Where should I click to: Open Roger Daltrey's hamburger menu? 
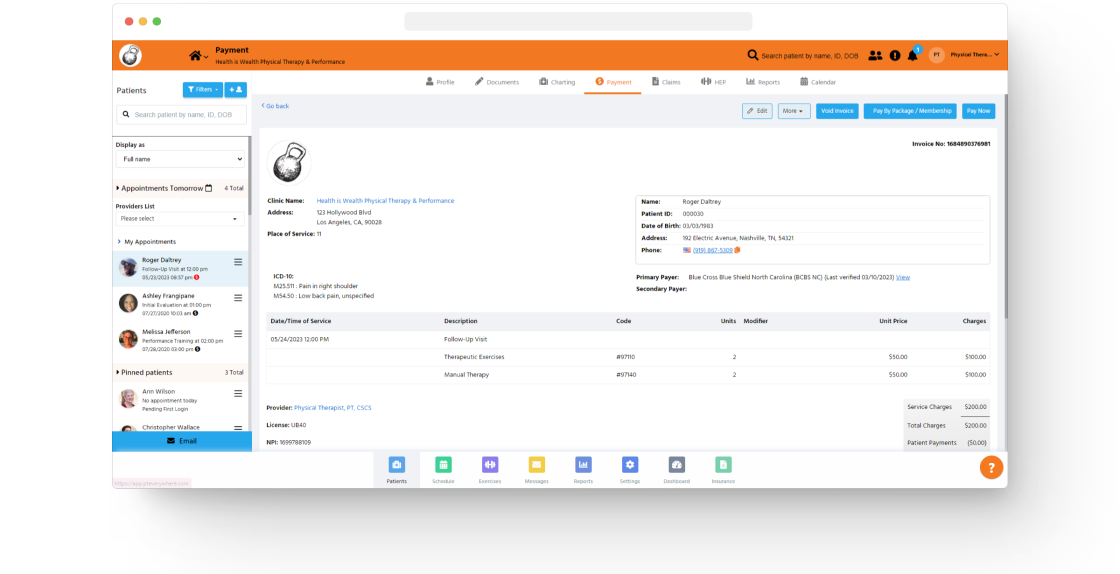tap(238, 263)
